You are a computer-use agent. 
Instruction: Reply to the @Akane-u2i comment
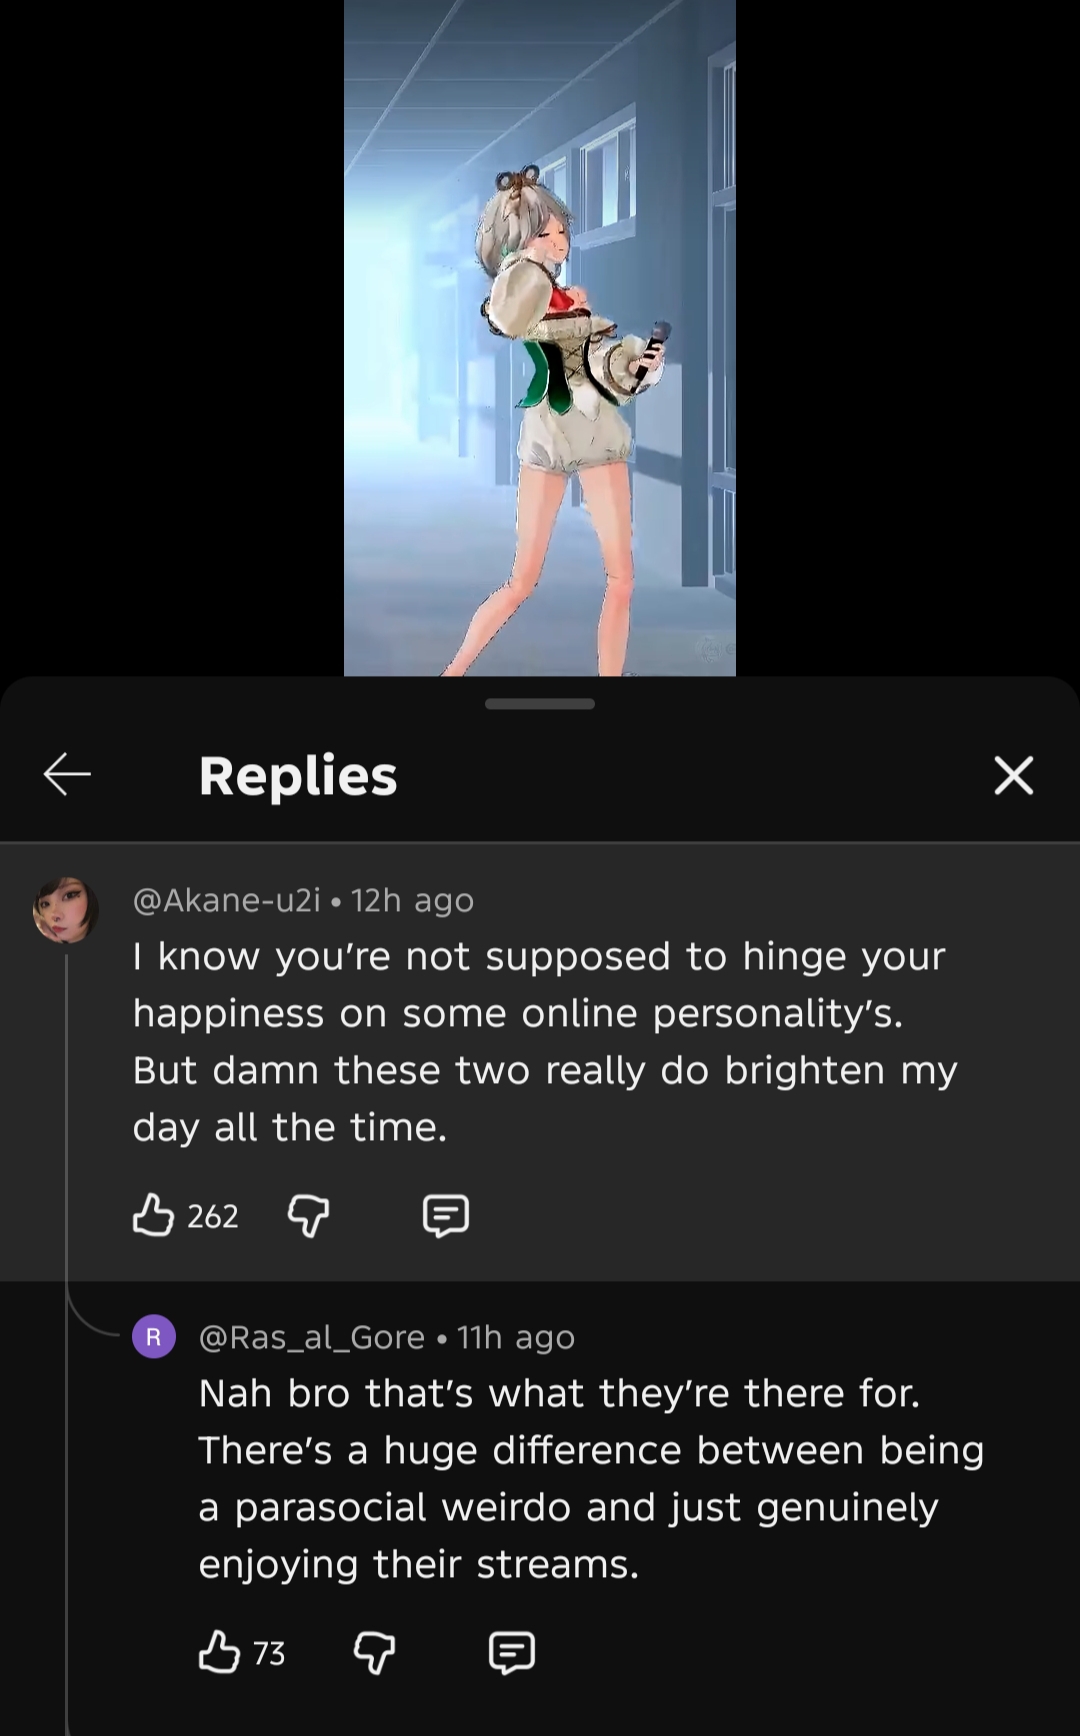tap(446, 1216)
